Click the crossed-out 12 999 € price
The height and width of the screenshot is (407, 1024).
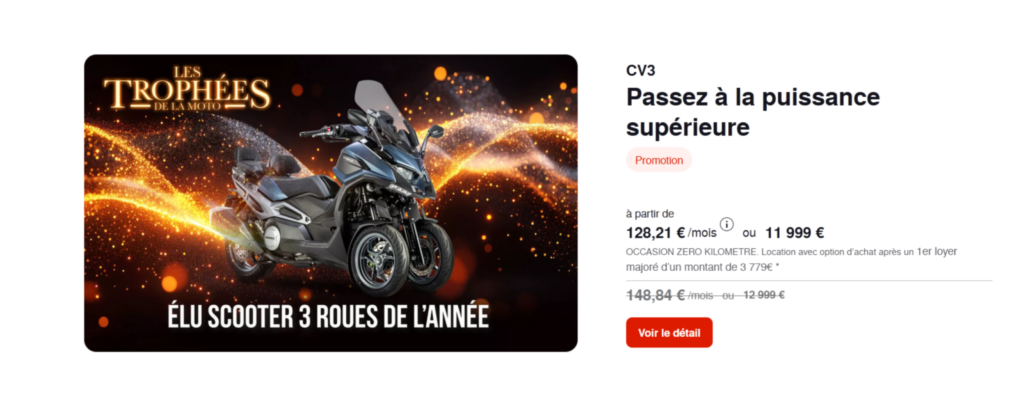click(x=763, y=295)
